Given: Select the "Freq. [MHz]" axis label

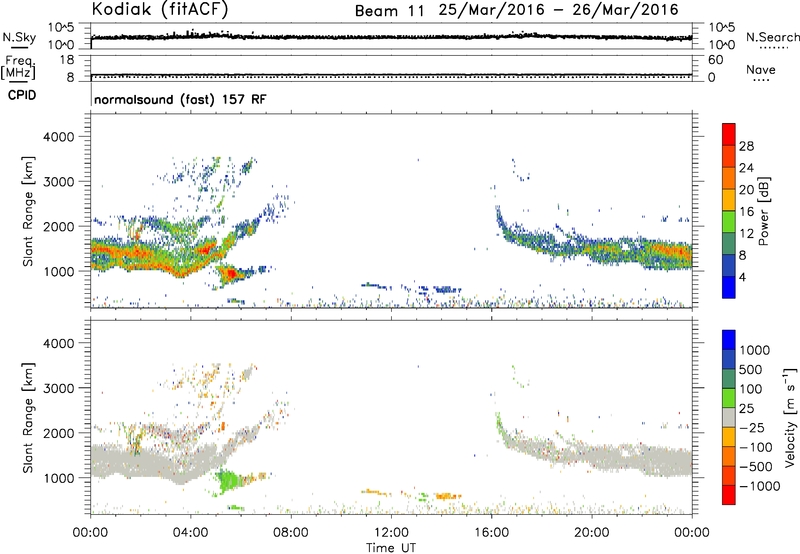Looking at the screenshot, I should (19, 67).
